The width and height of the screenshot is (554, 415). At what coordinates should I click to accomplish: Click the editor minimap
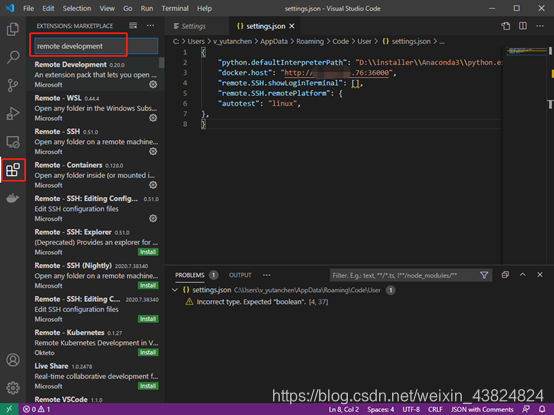click(526, 51)
